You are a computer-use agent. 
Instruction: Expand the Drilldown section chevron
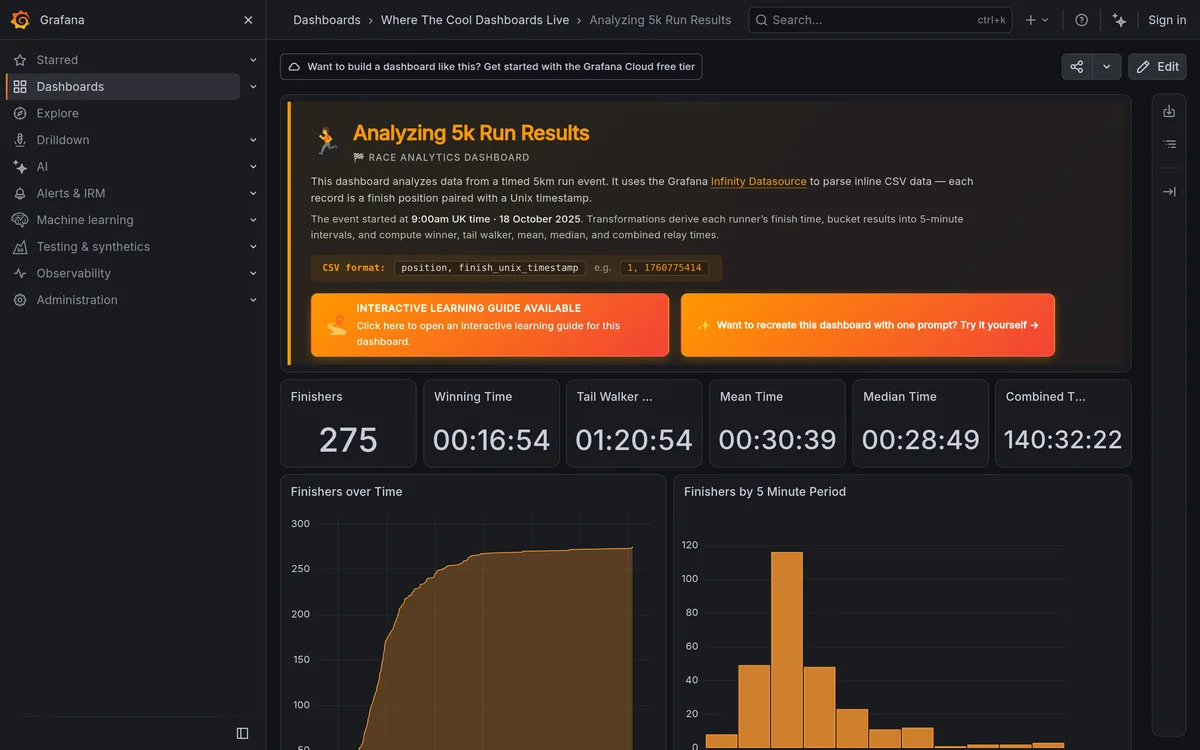(253, 140)
